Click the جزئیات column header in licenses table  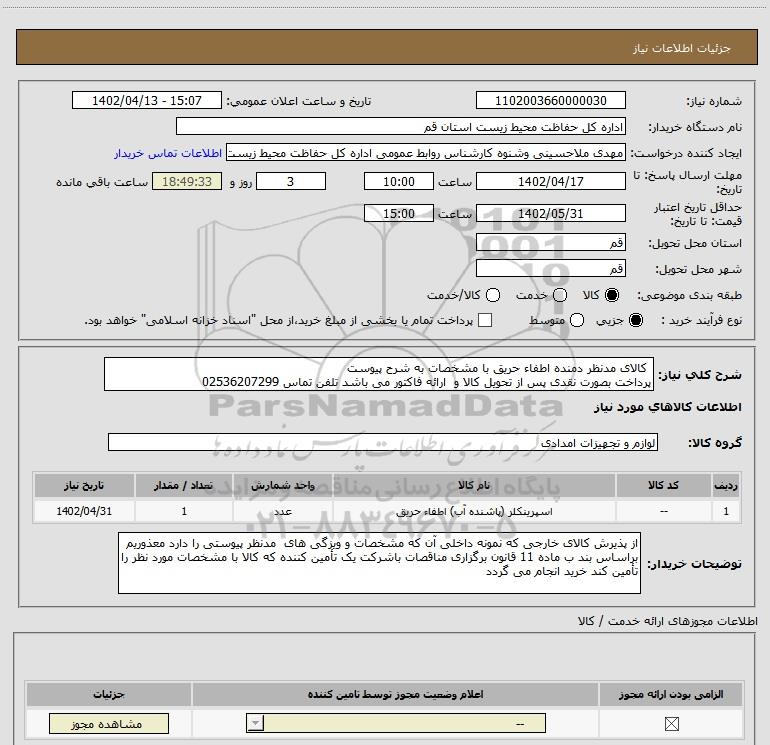click(109, 694)
